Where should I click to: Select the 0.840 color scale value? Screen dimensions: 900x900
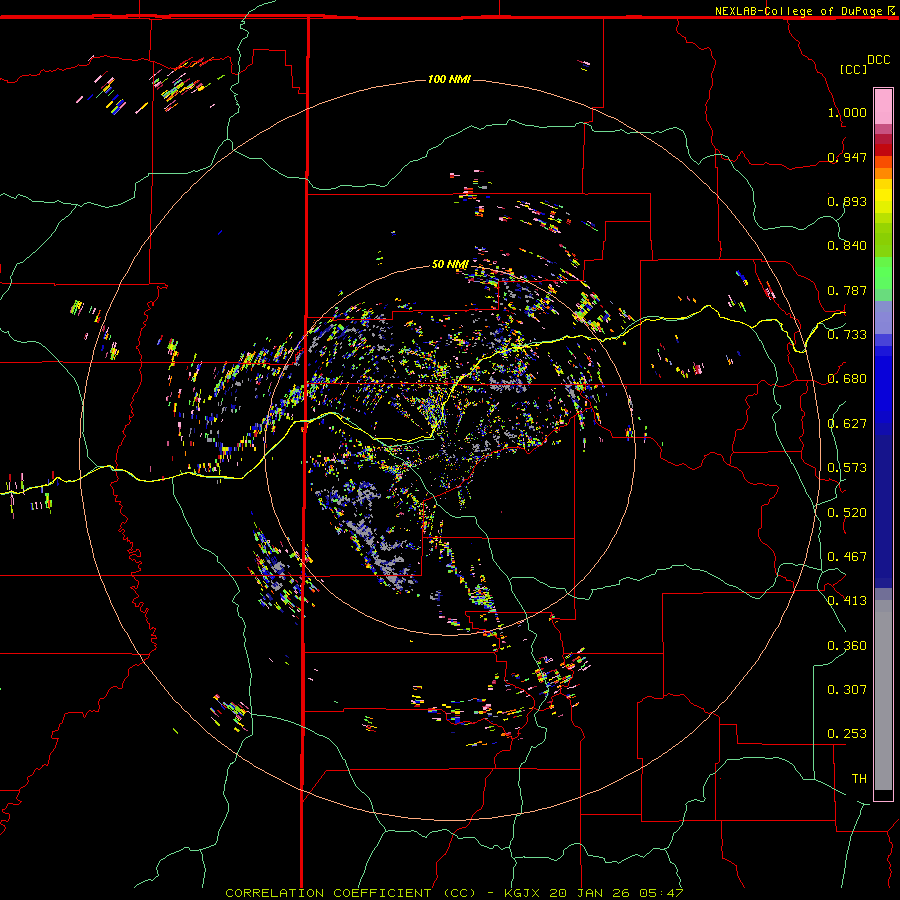coord(847,246)
